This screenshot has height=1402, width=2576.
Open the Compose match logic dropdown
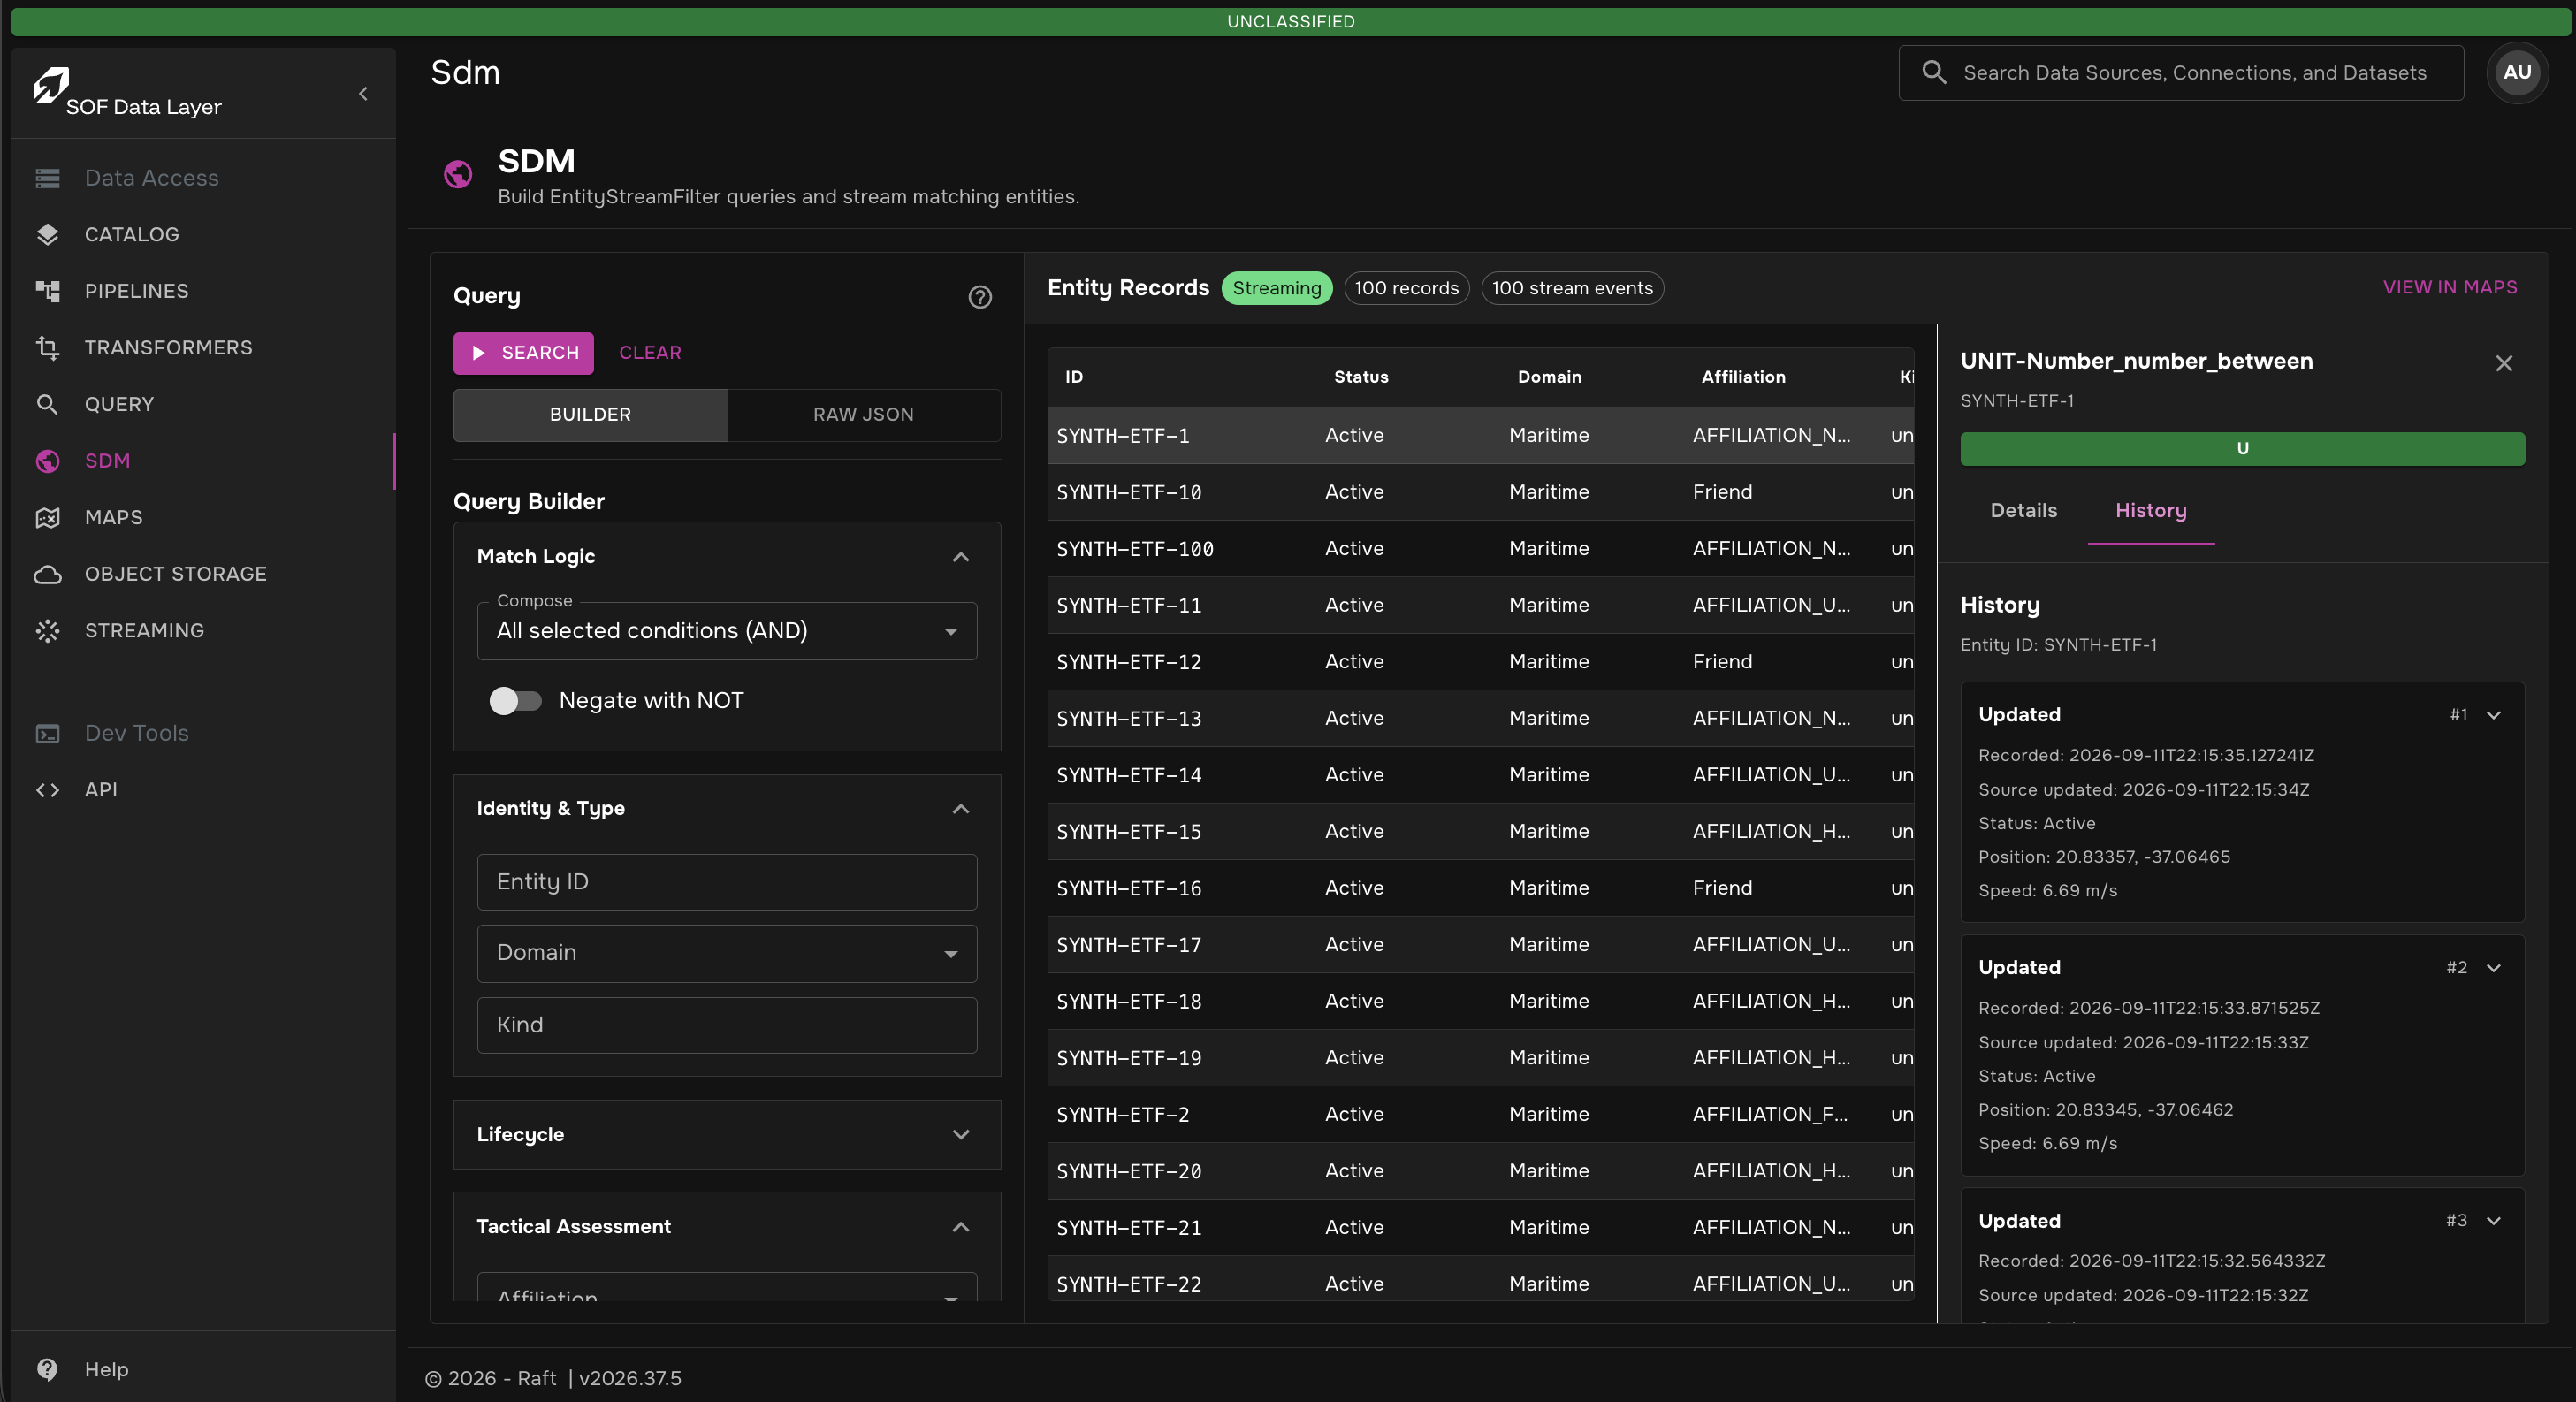pos(727,631)
